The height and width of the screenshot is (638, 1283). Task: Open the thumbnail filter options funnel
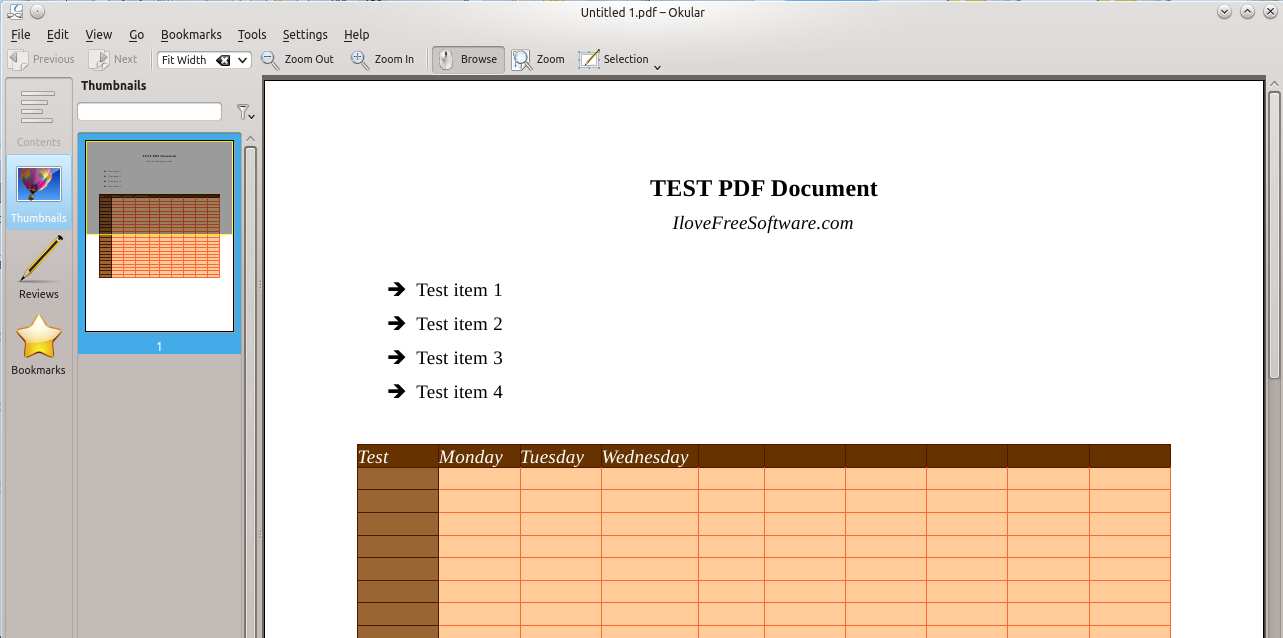tap(244, 112)
